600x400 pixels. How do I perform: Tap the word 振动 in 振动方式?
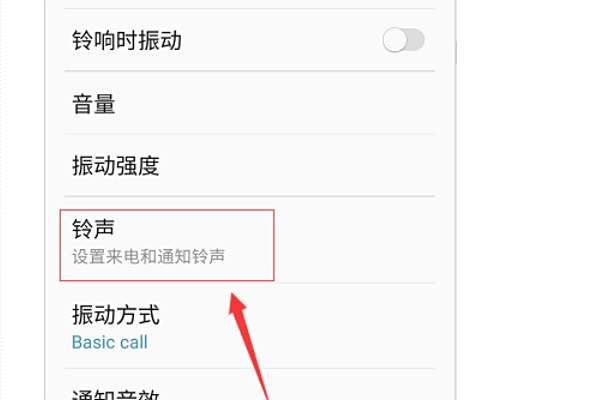click(94, 315)
